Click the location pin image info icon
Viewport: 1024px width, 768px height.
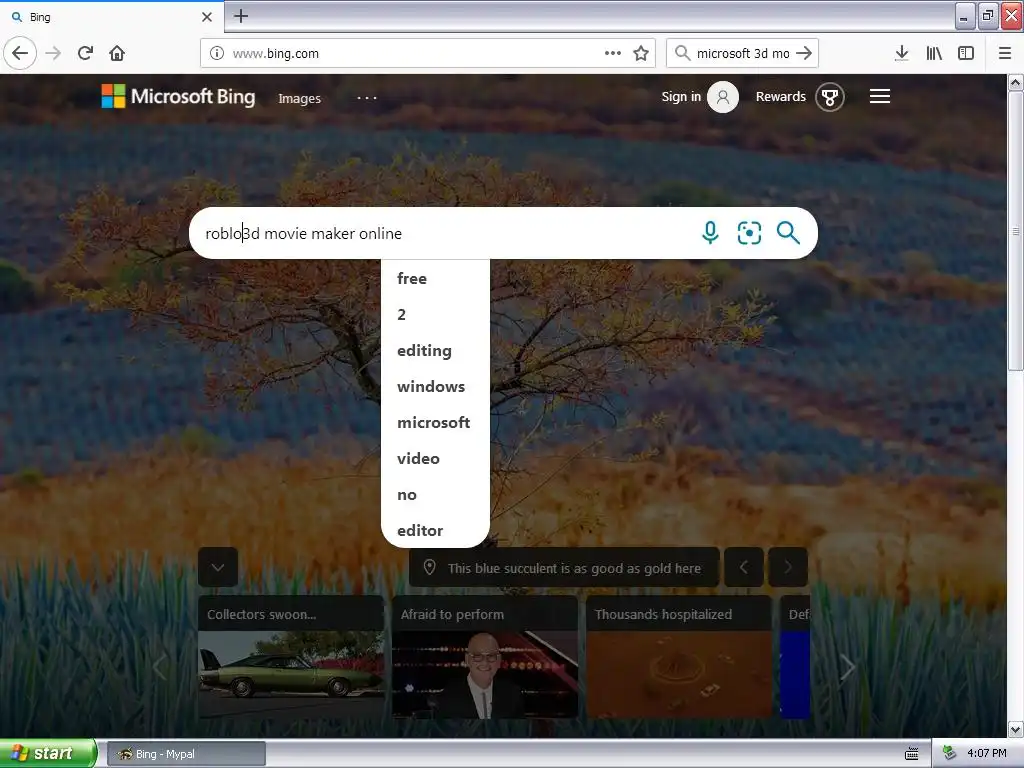(x=429, y=567)
